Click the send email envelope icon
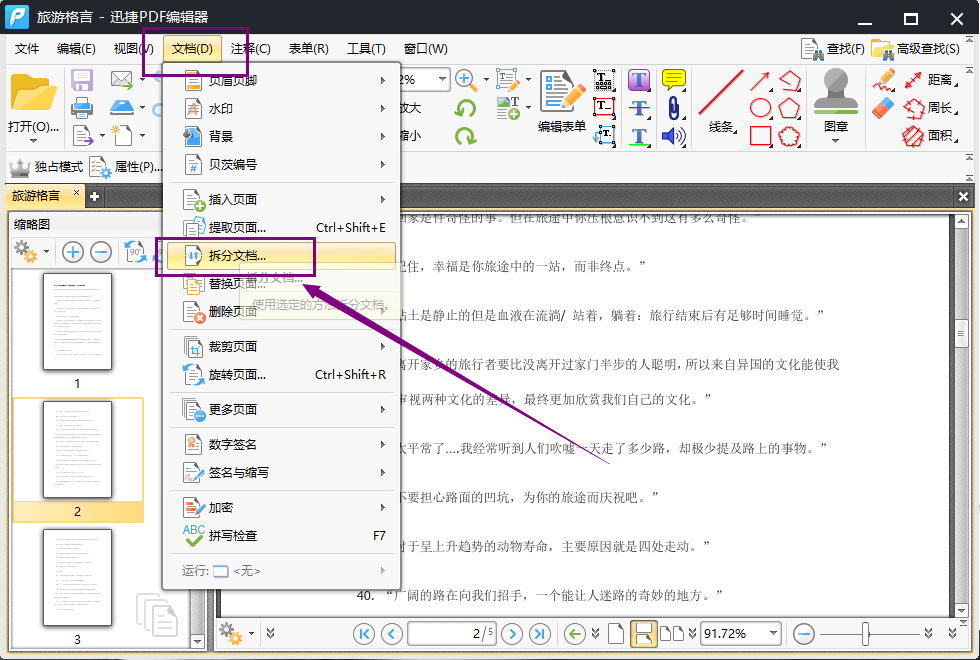The image size is (980, 660). tap(121, 79)
